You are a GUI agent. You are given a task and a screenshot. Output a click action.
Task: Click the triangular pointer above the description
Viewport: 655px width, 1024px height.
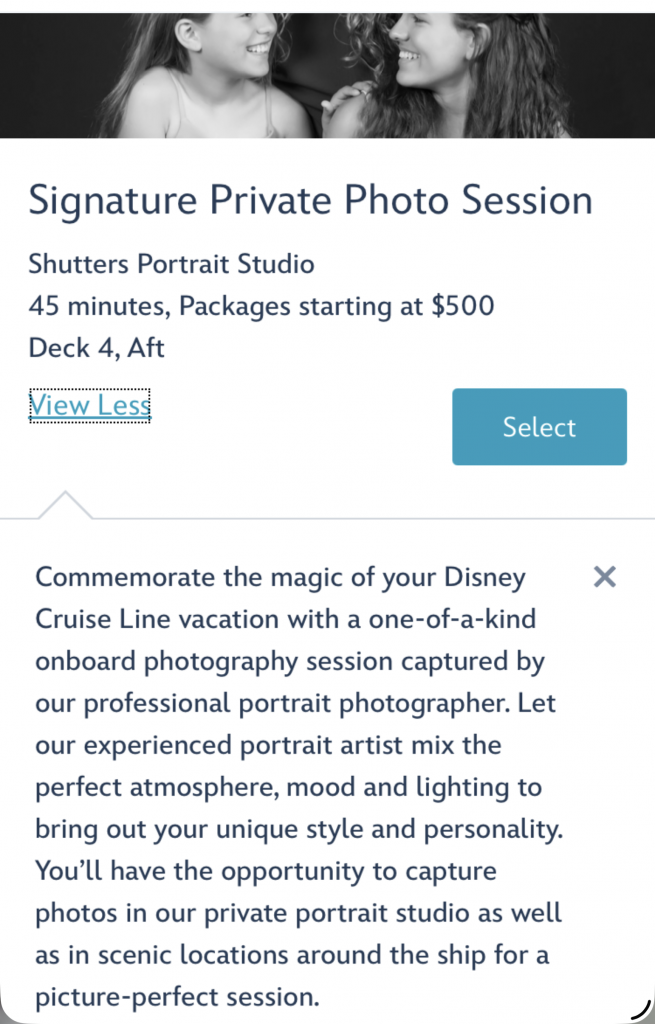click(65, 505)
